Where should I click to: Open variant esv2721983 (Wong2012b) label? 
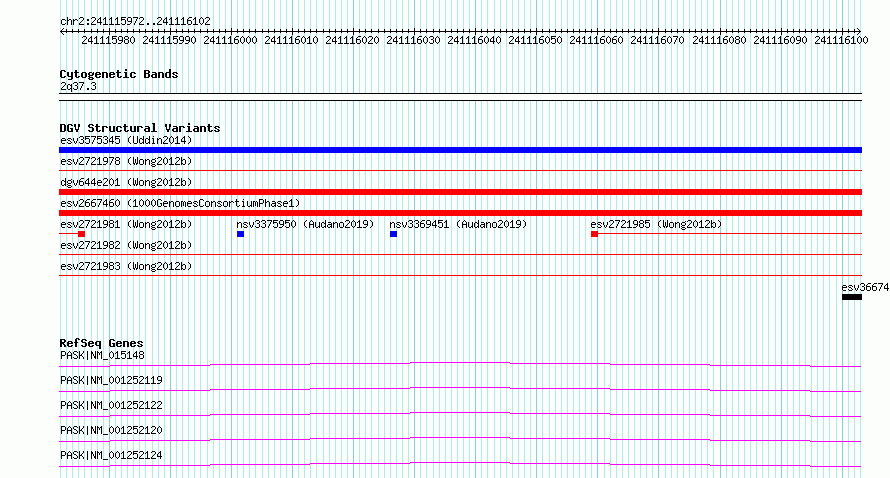[126, 266]
